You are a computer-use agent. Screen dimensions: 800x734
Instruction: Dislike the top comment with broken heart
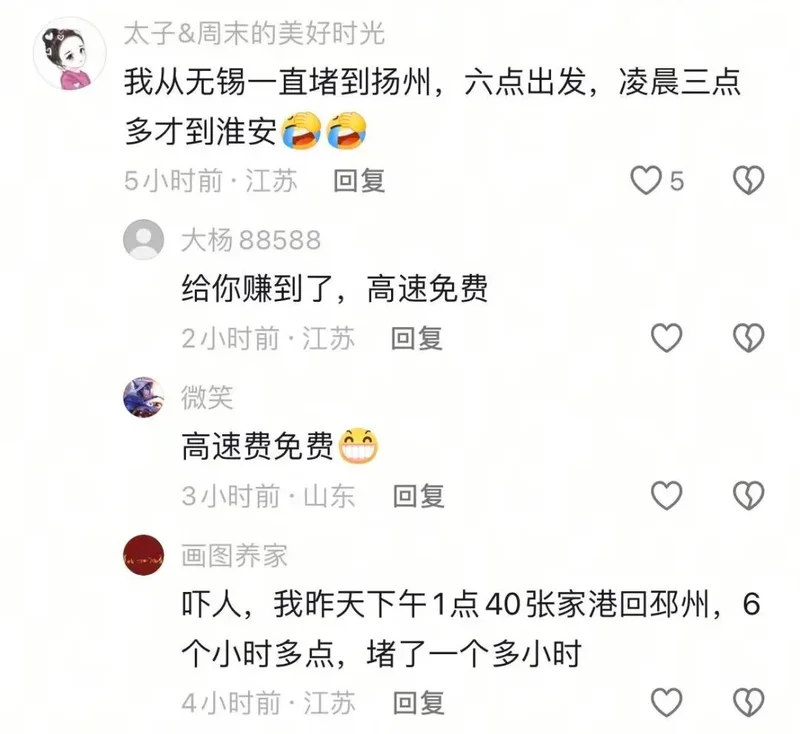748,181
